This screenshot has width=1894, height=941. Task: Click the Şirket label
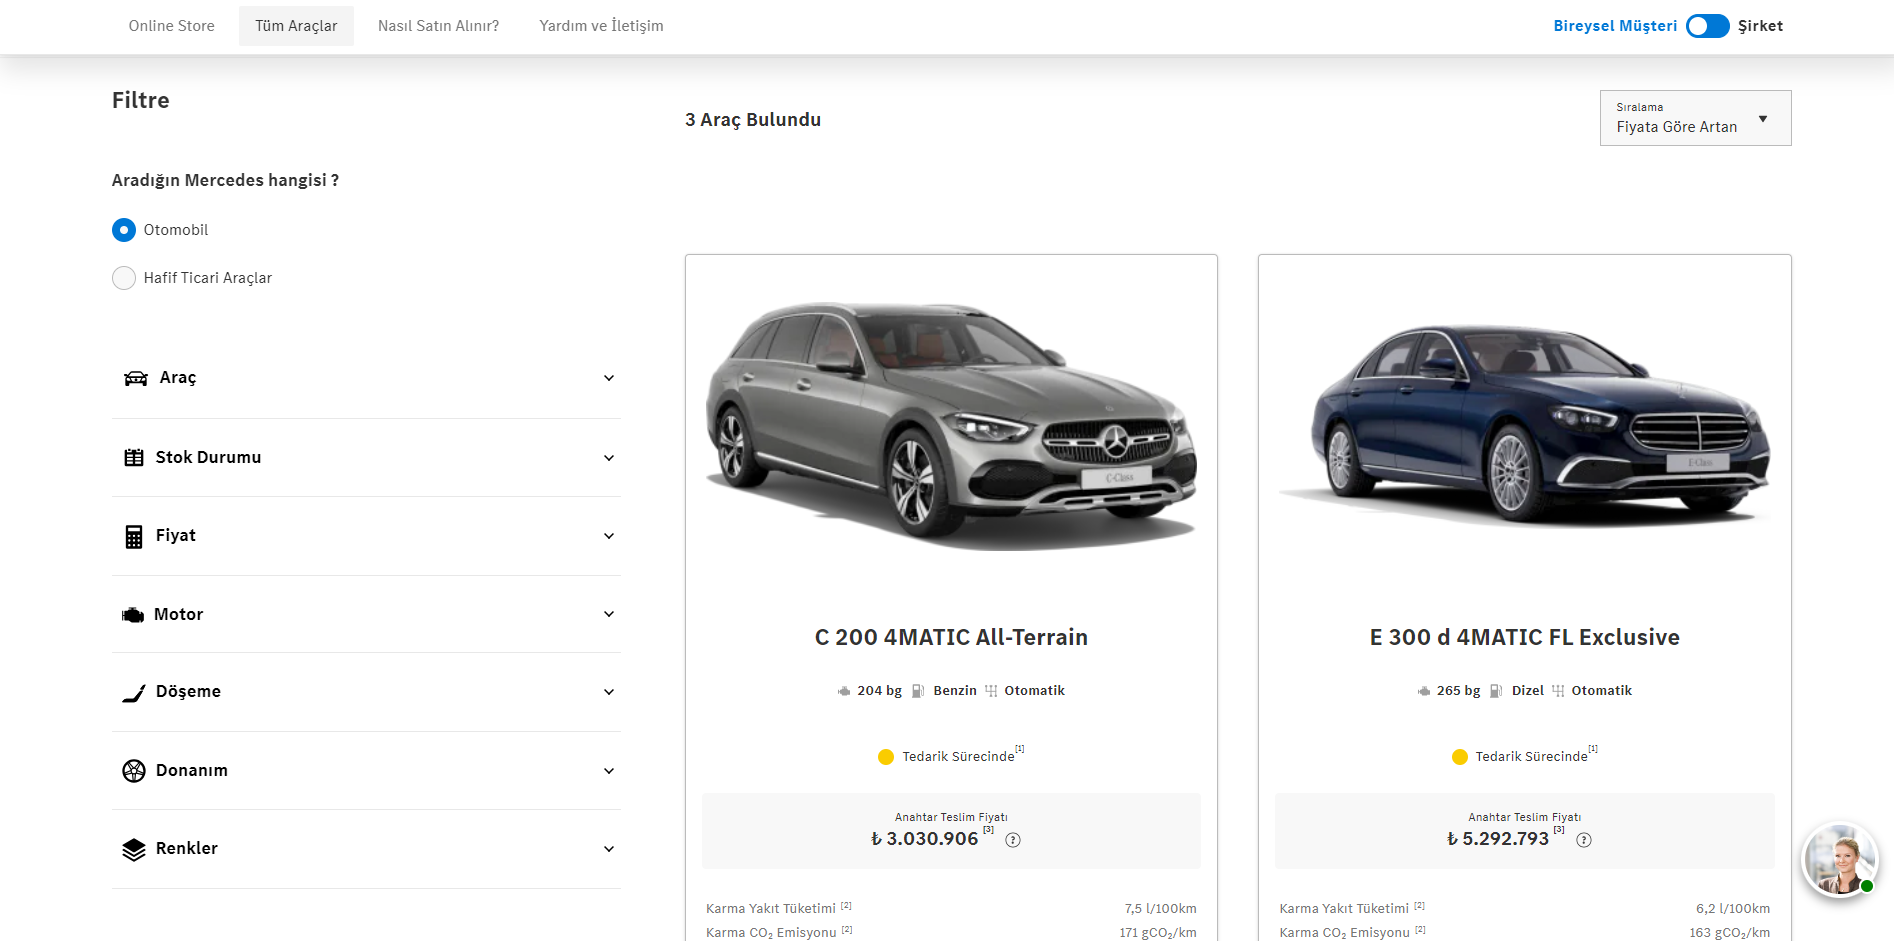click(x=1761, y=26)
